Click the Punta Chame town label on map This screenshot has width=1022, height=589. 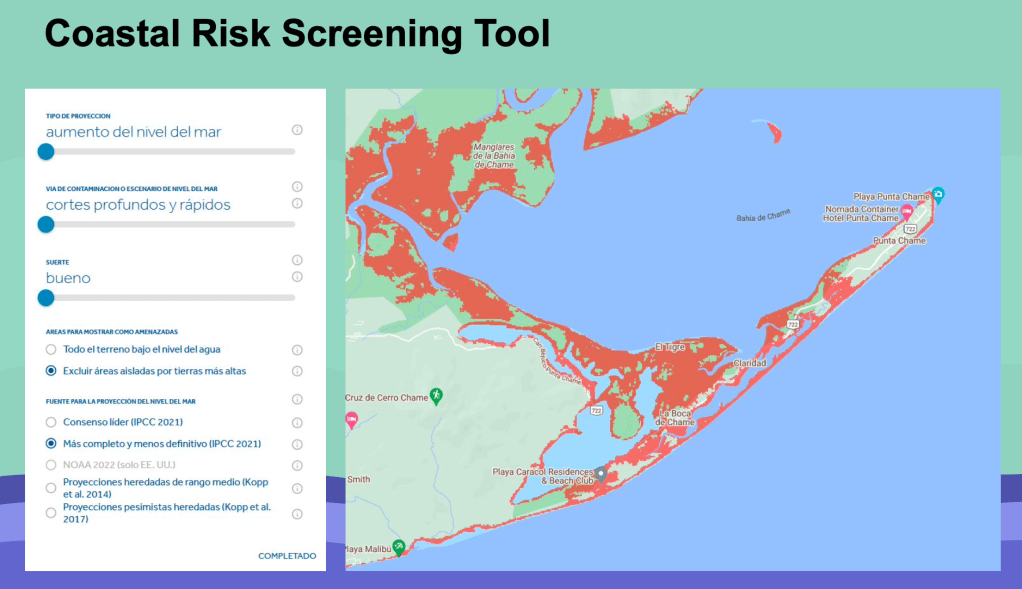pyautogui.click(x=899, y=241)
